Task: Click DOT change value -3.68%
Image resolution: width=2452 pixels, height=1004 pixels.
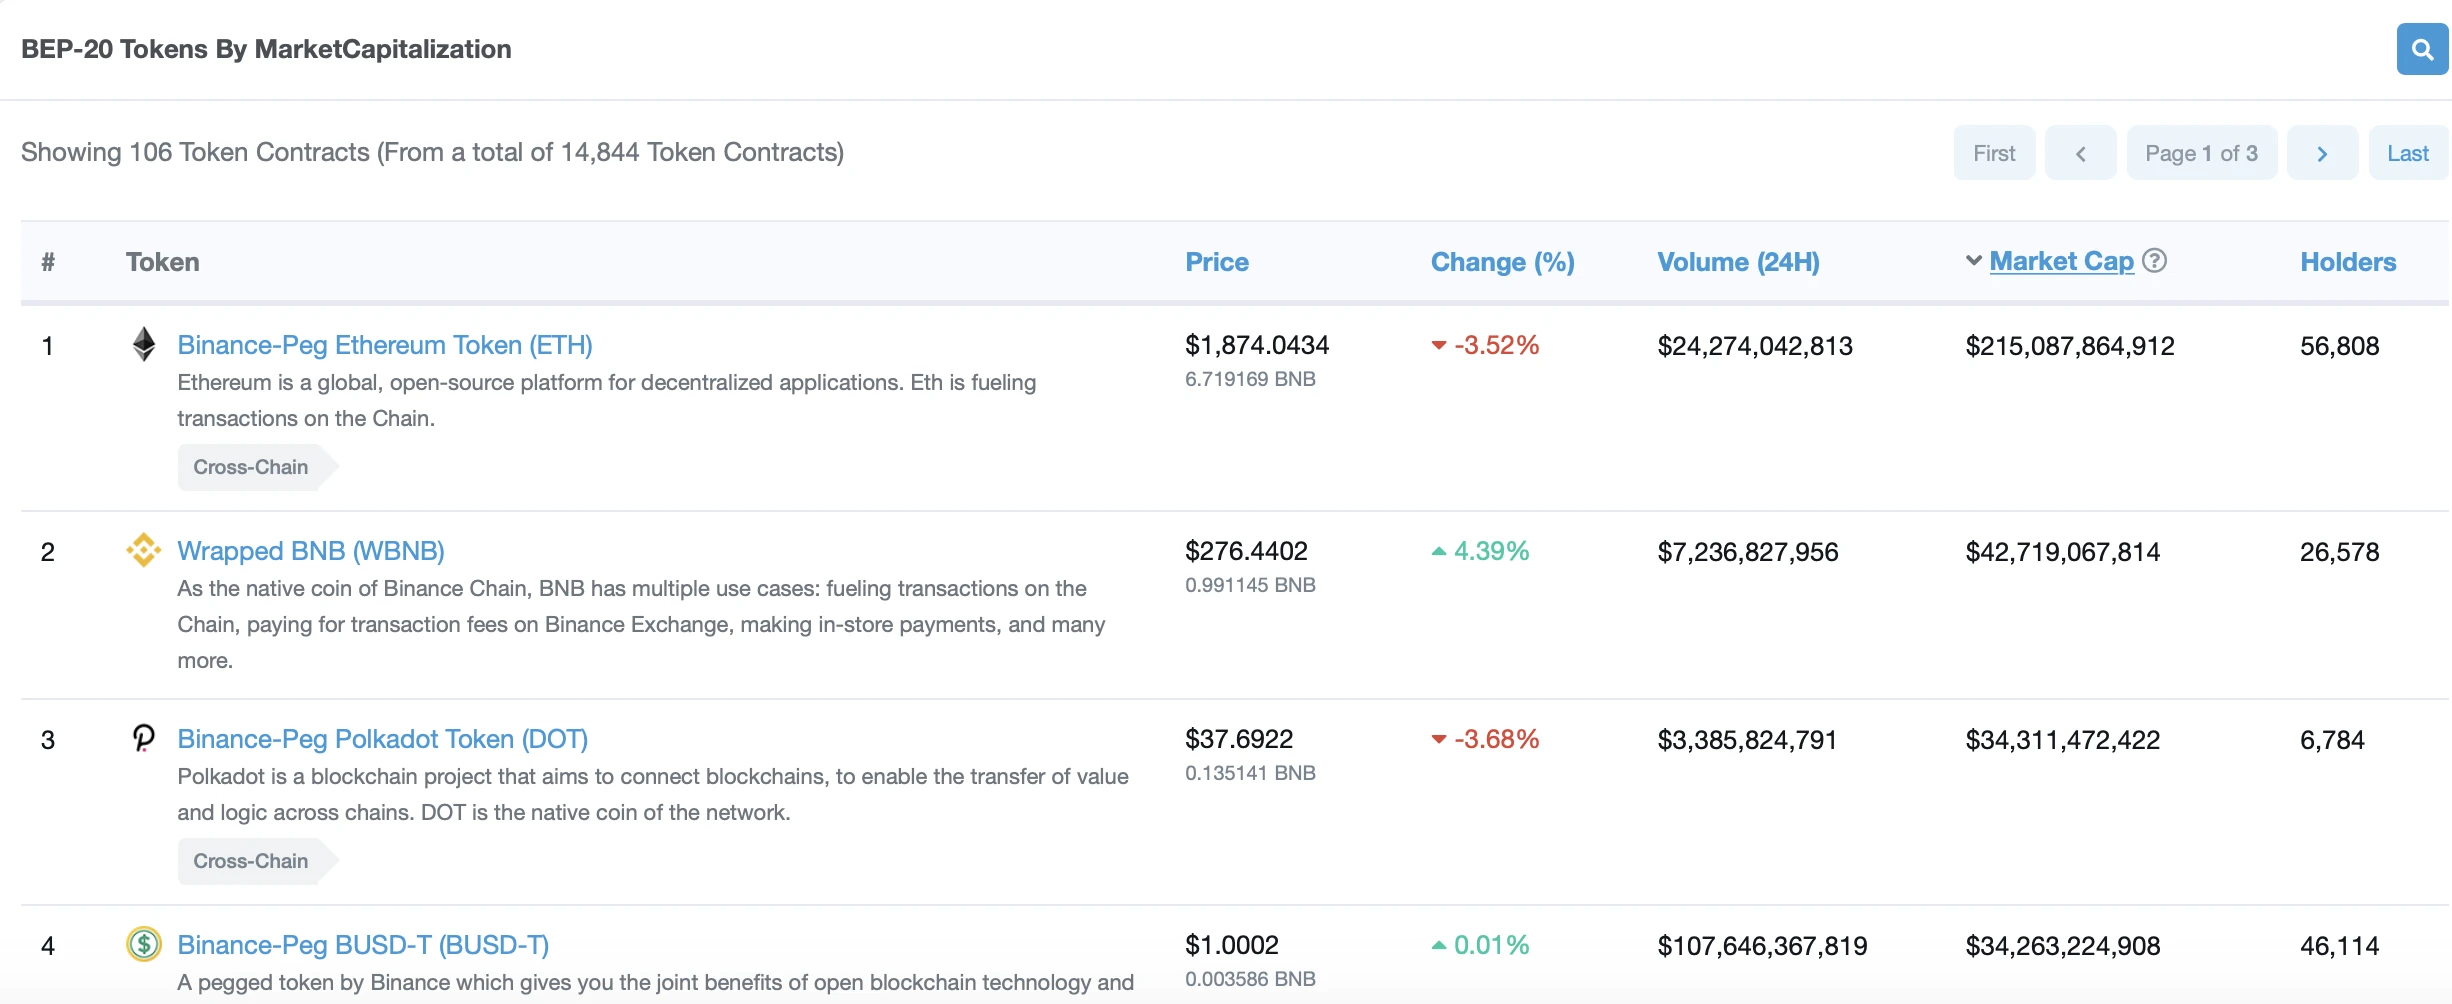Action: coord(1496,739)
